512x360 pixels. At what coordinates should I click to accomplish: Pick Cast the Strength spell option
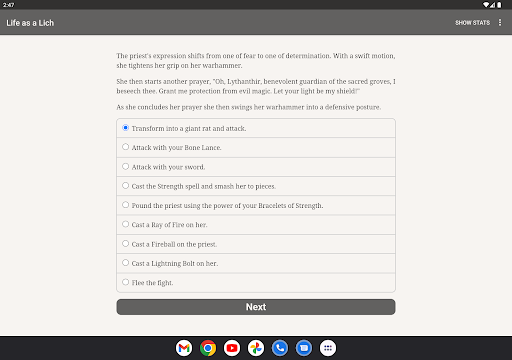click(256, 186)
